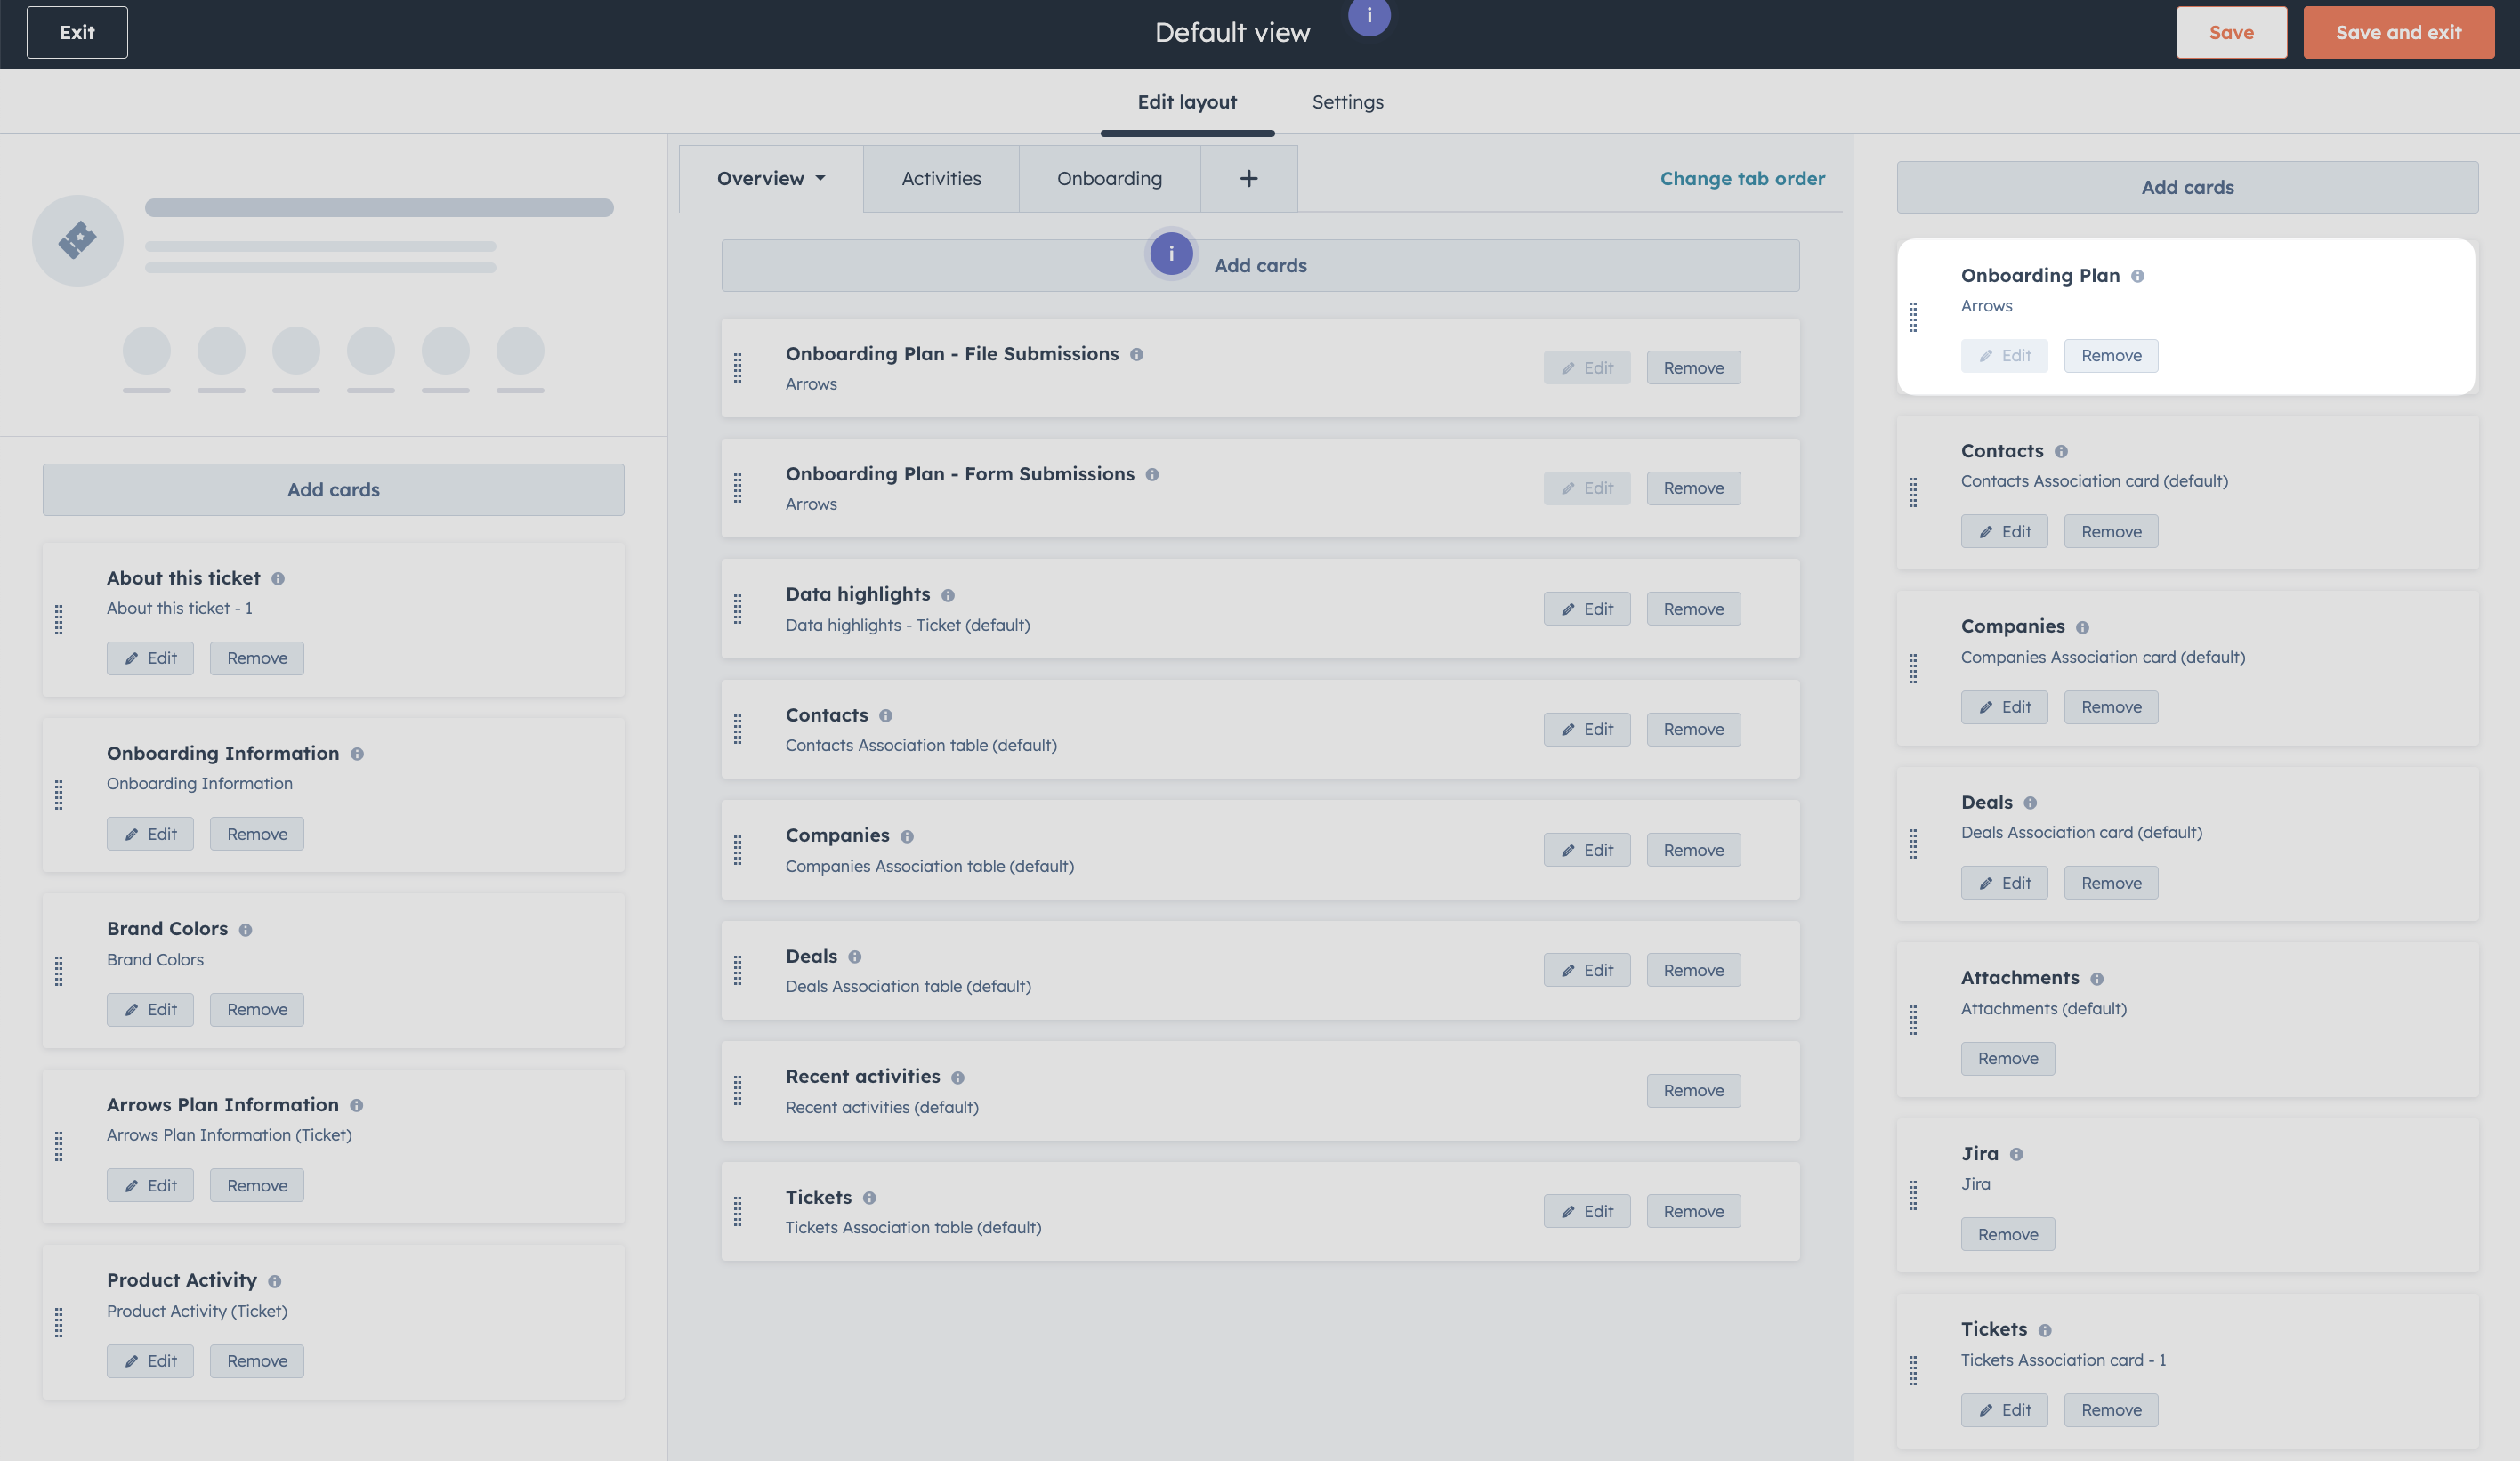Click info icon next to Onboarding Plan sidebar card
2520x1461 pixels.
click(x=2137, y=277)
